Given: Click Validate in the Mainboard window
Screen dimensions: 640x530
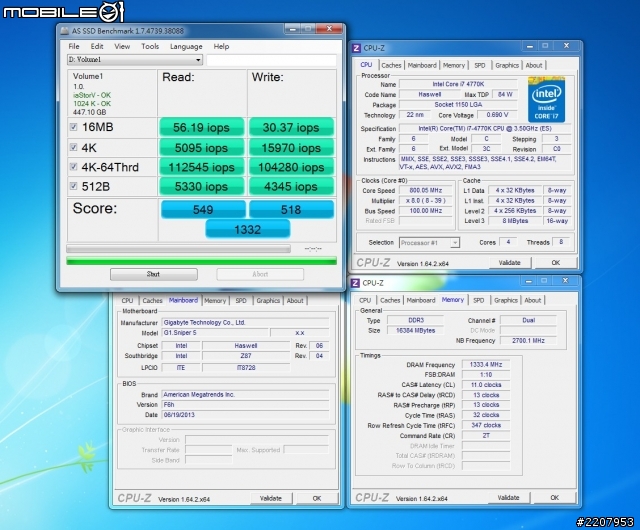Looking at the screenshot, I should coord(271,498).
